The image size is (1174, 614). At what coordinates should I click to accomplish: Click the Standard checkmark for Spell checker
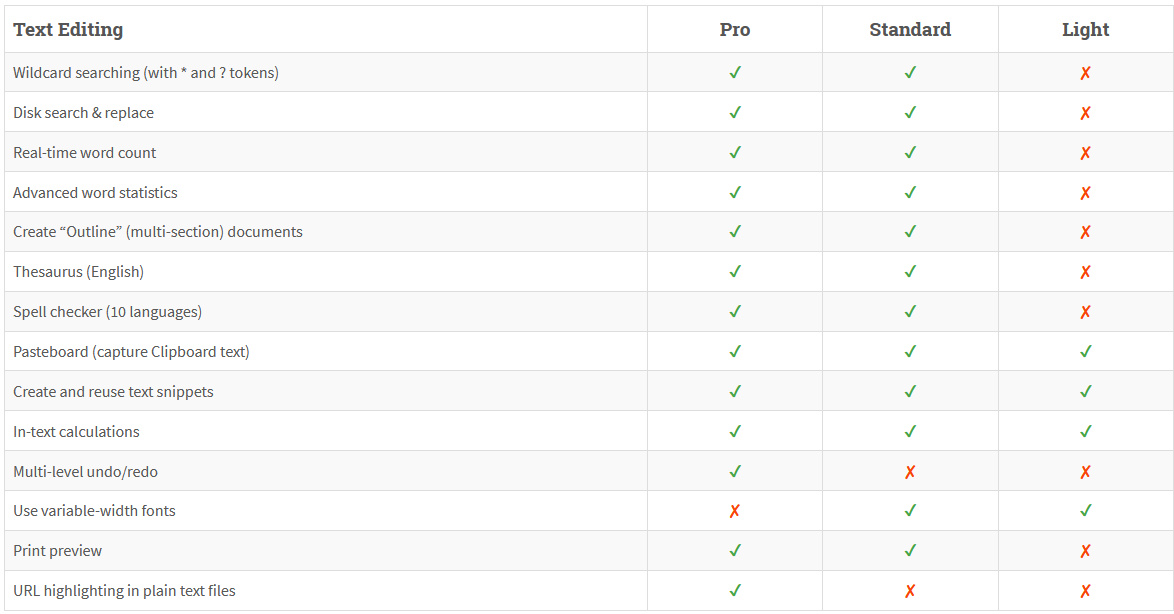pos(910,312)
